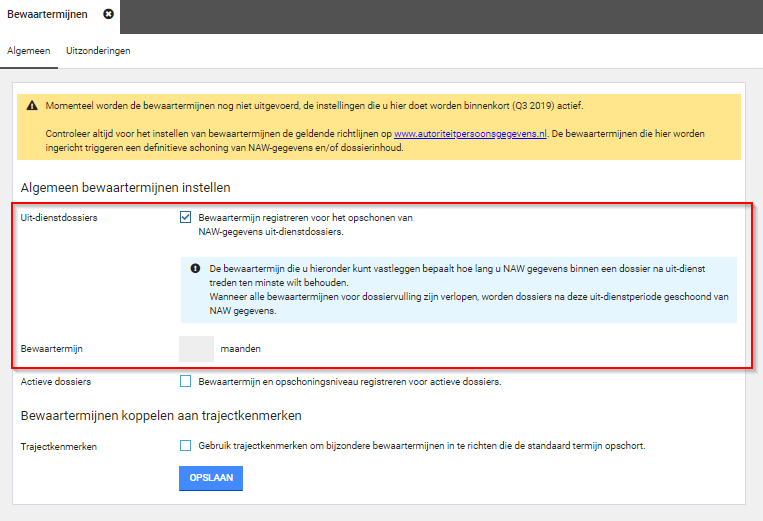Select the Algemeen tab
The image size is (763, 521).
coord(28,50)
